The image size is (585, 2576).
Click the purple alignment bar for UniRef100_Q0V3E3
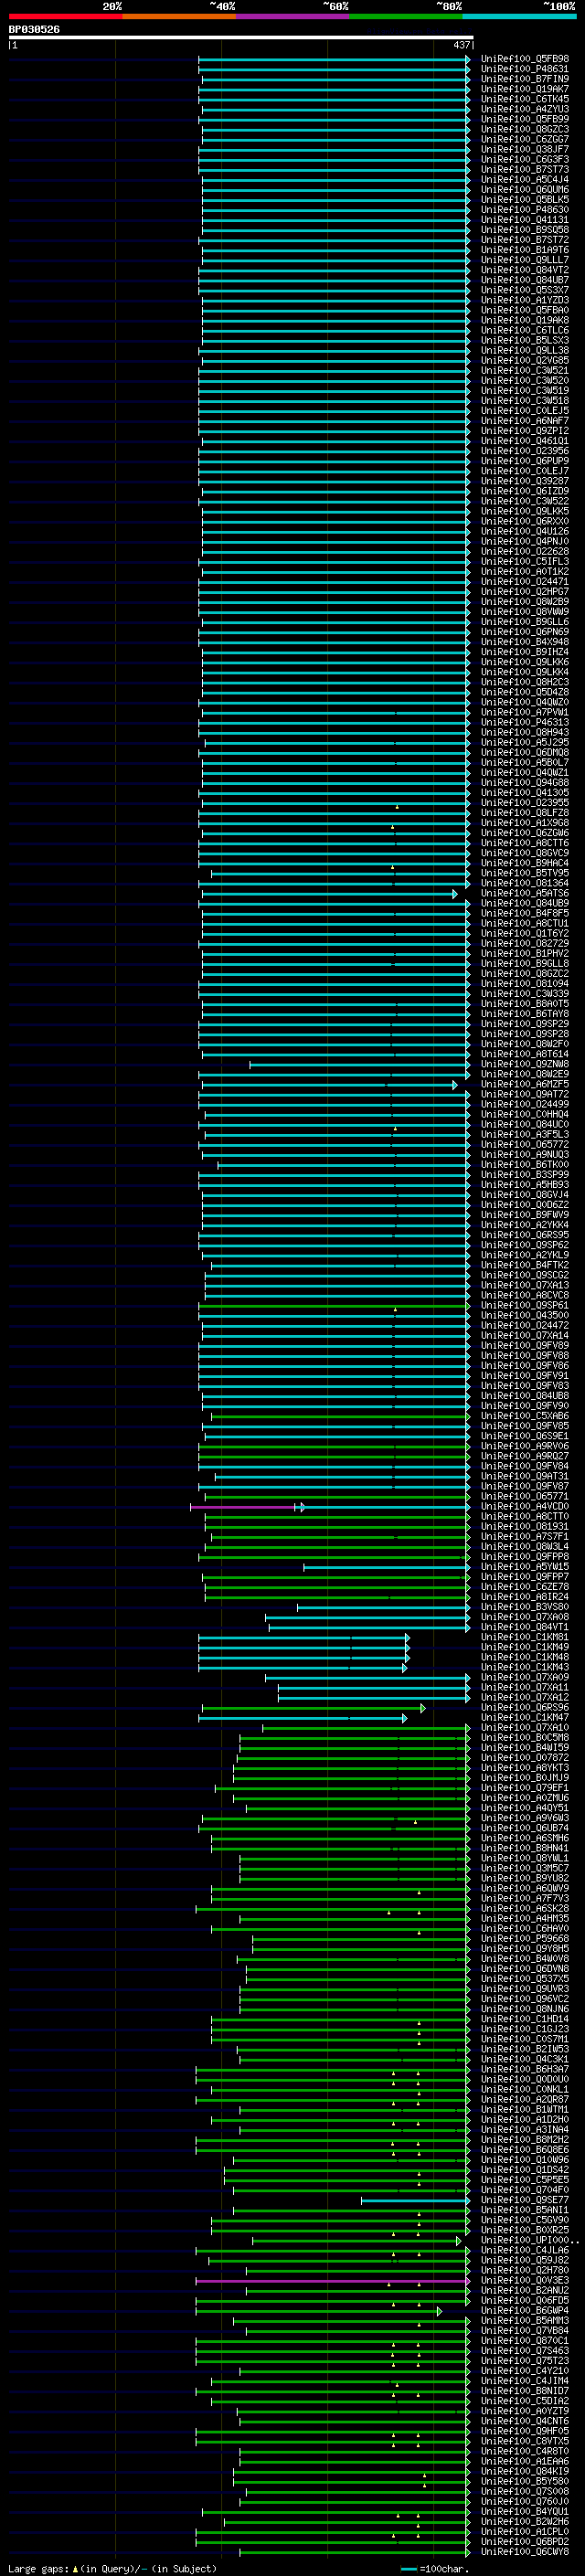(x=333, y=2280)
